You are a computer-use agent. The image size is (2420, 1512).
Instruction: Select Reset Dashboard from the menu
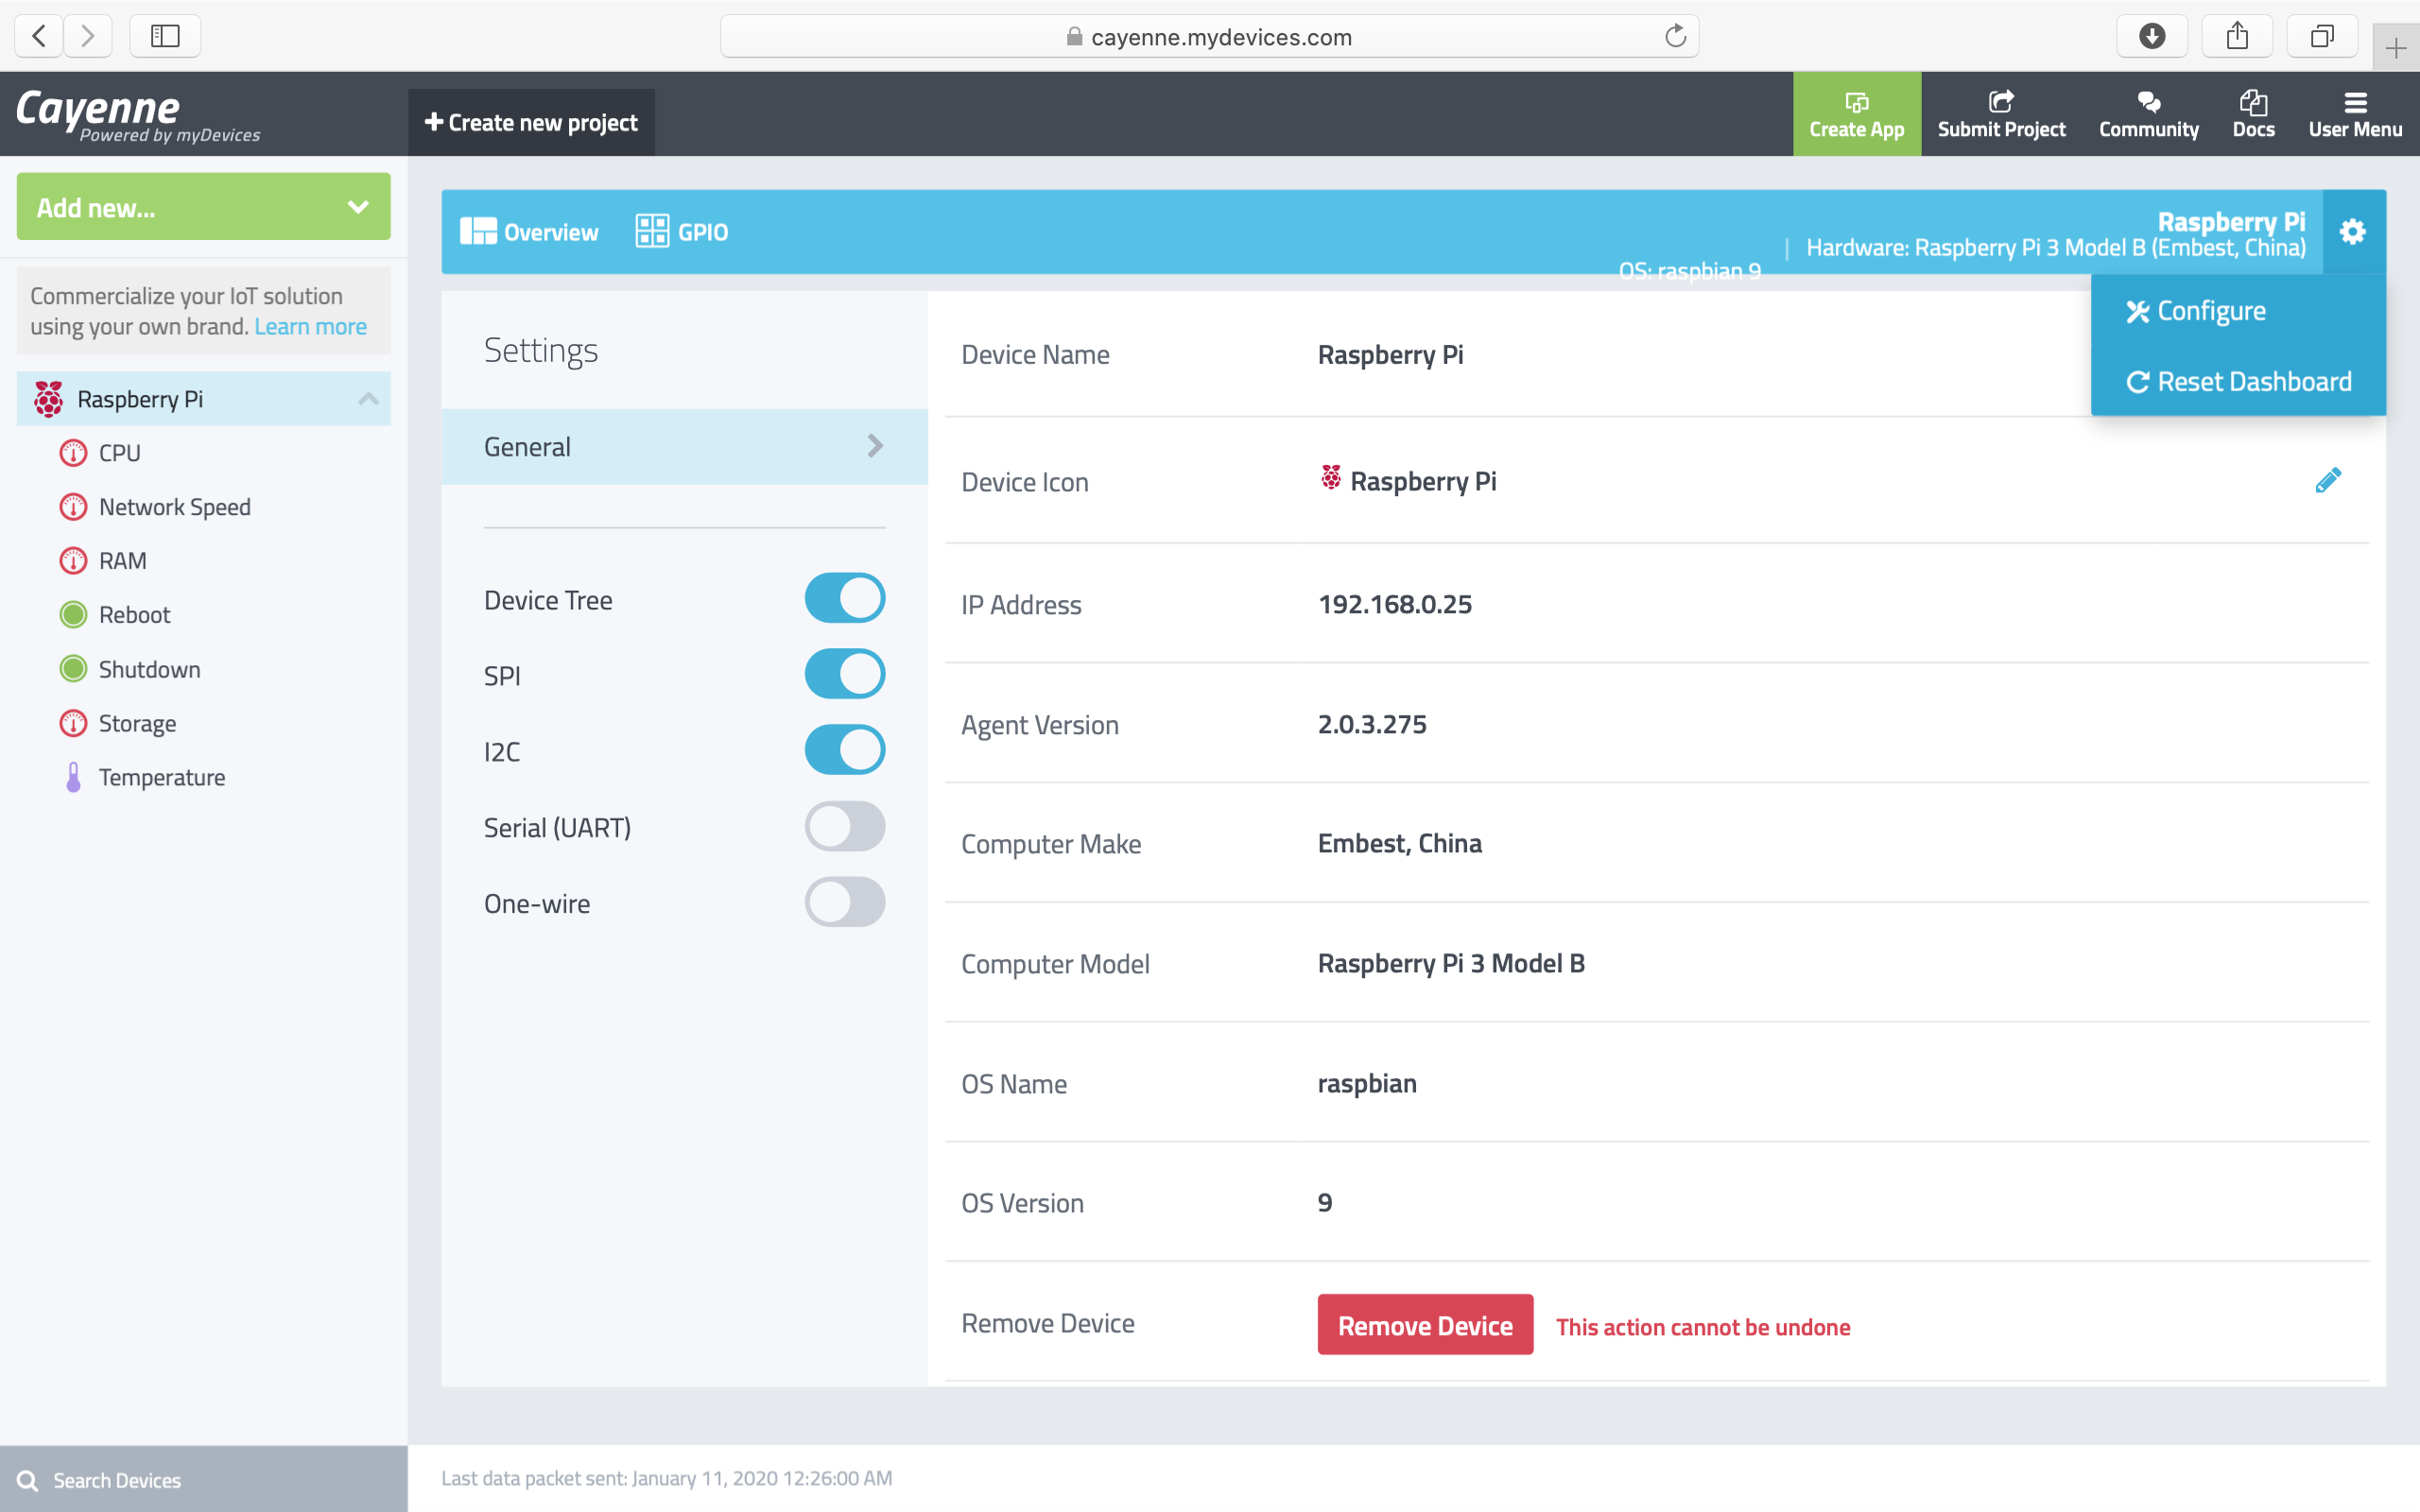[x=2238, y=382]
